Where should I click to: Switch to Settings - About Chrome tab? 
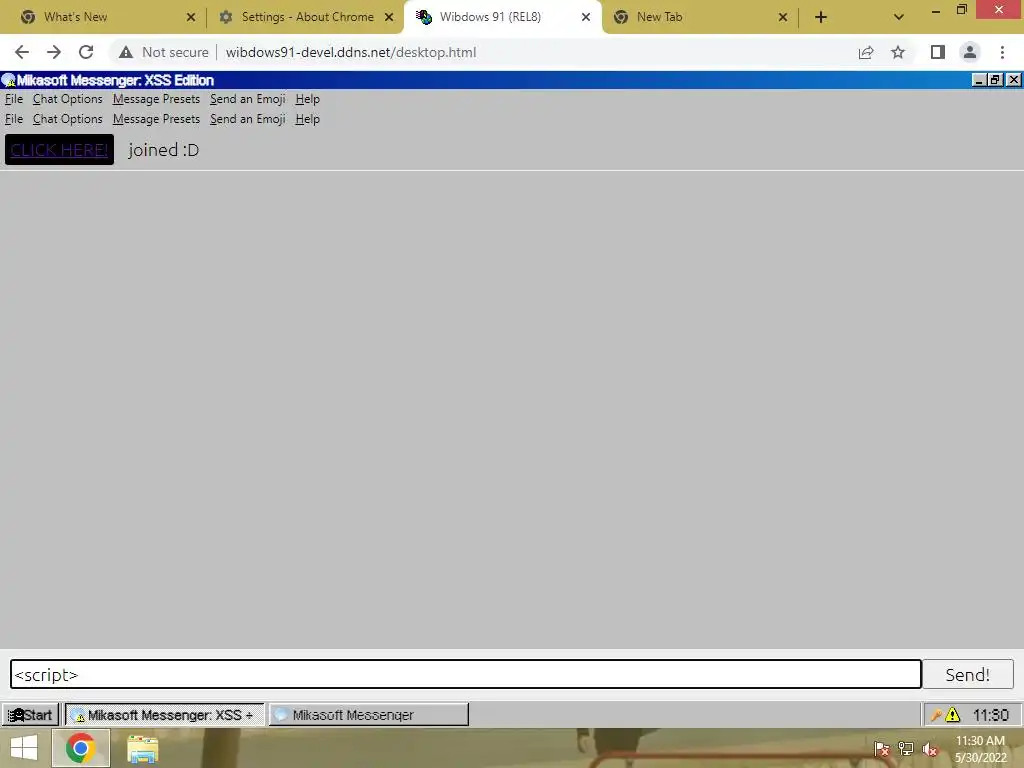(308, 17)
